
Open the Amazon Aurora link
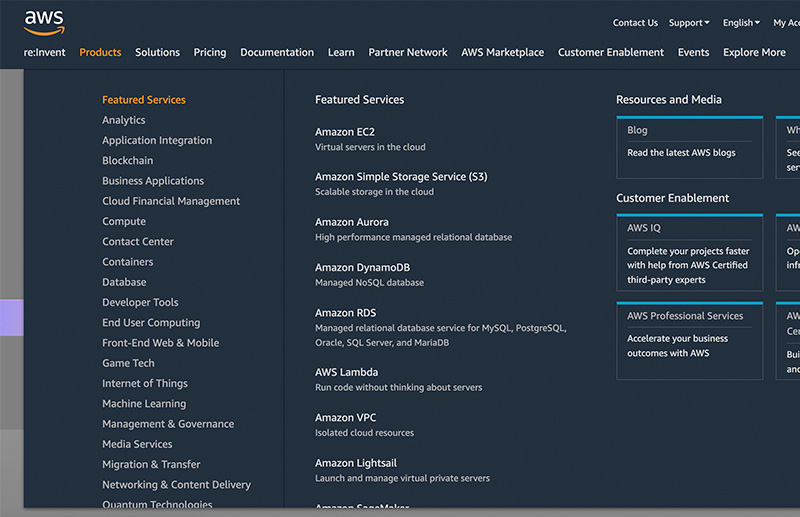pyautogui.click(x=352, y=222)
